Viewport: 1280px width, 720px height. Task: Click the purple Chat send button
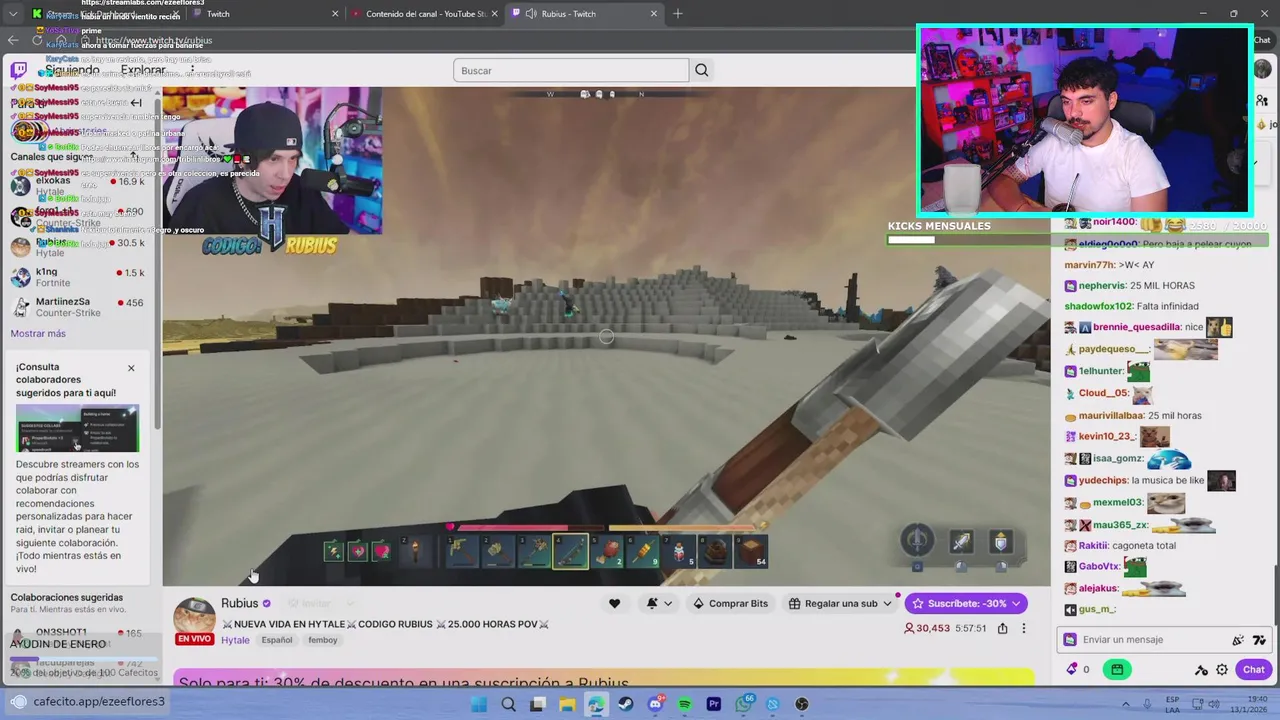[x=1254, y=669]
